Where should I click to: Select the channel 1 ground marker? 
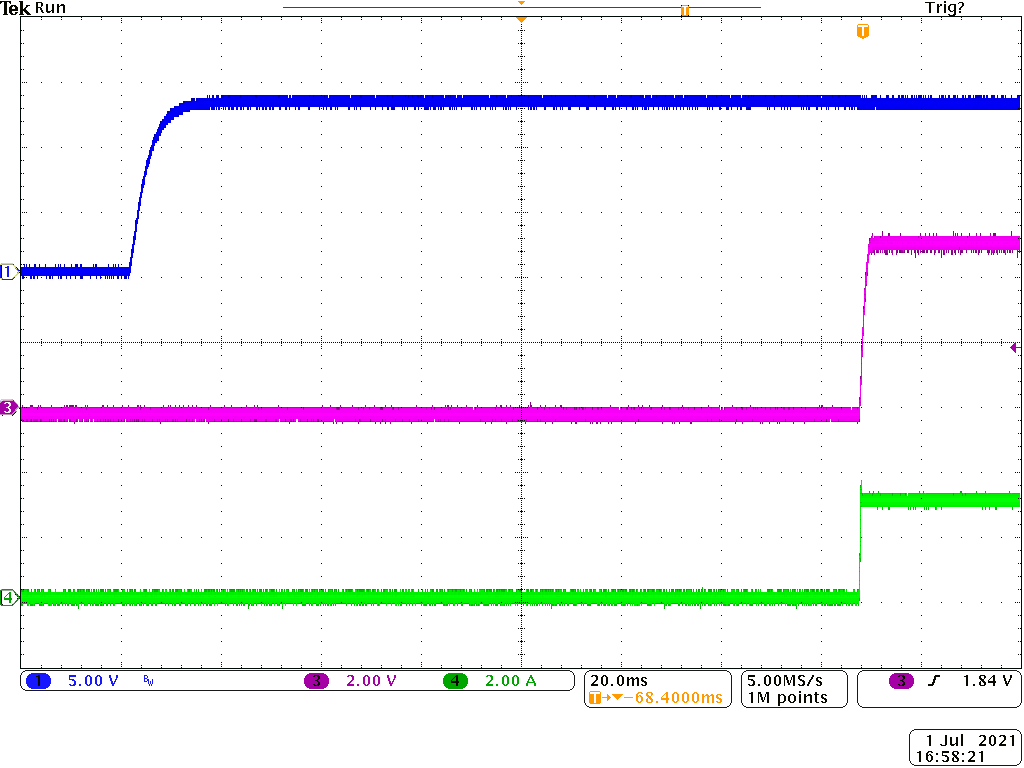point(7,270)
